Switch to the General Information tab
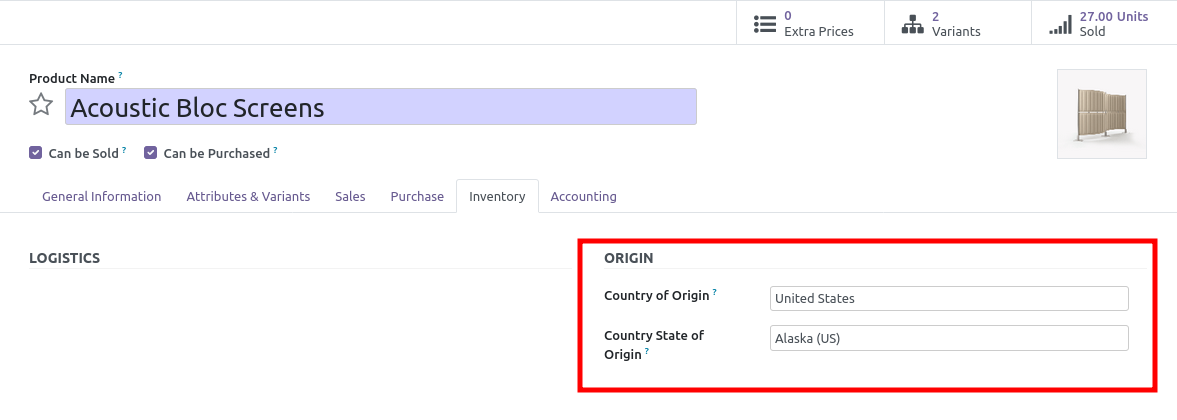 pos(101,196)
